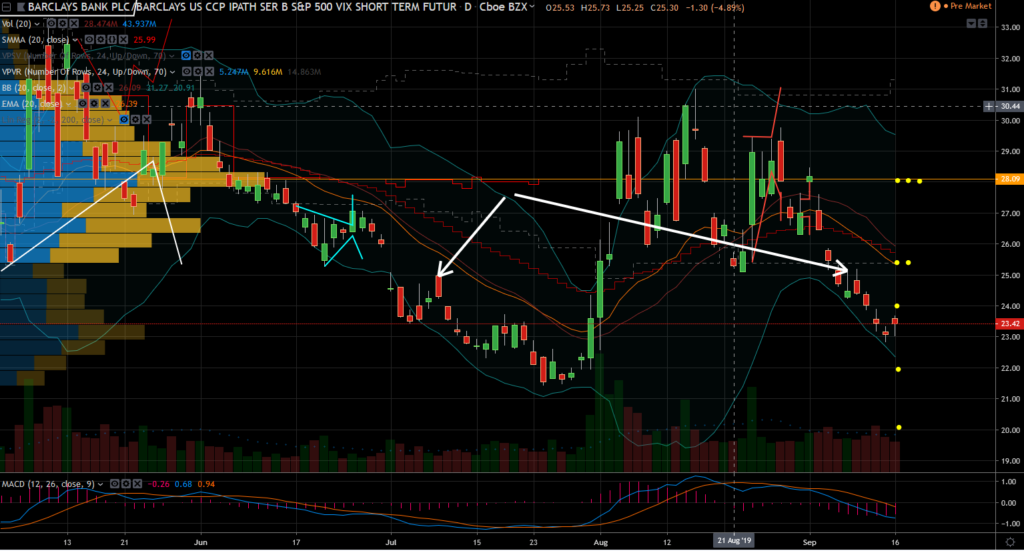Open SMMA source code braces icon

point(112,40)
